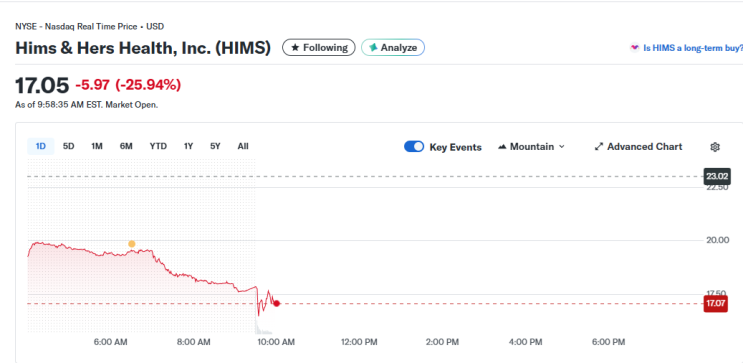Click the 17.05 current price text
This screenshot has width=743, height=363.
42,85
